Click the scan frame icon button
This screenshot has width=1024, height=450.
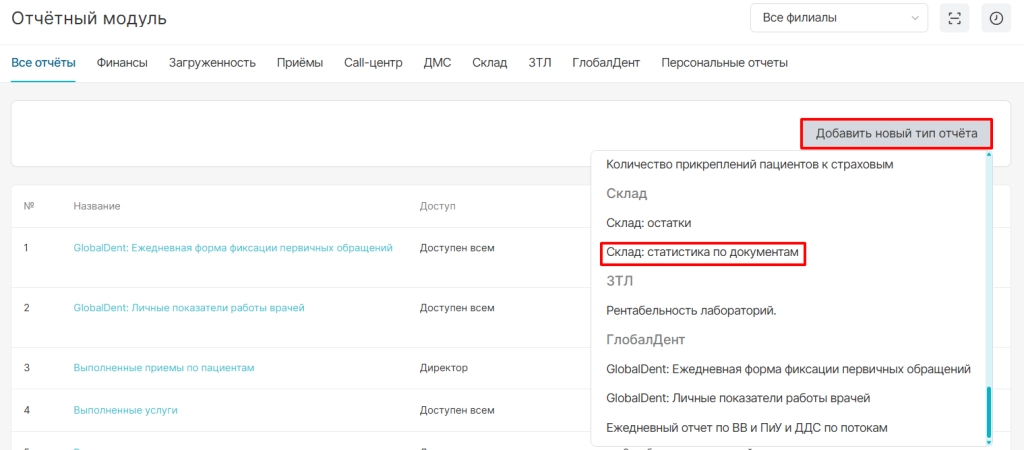tap(954, 18)
